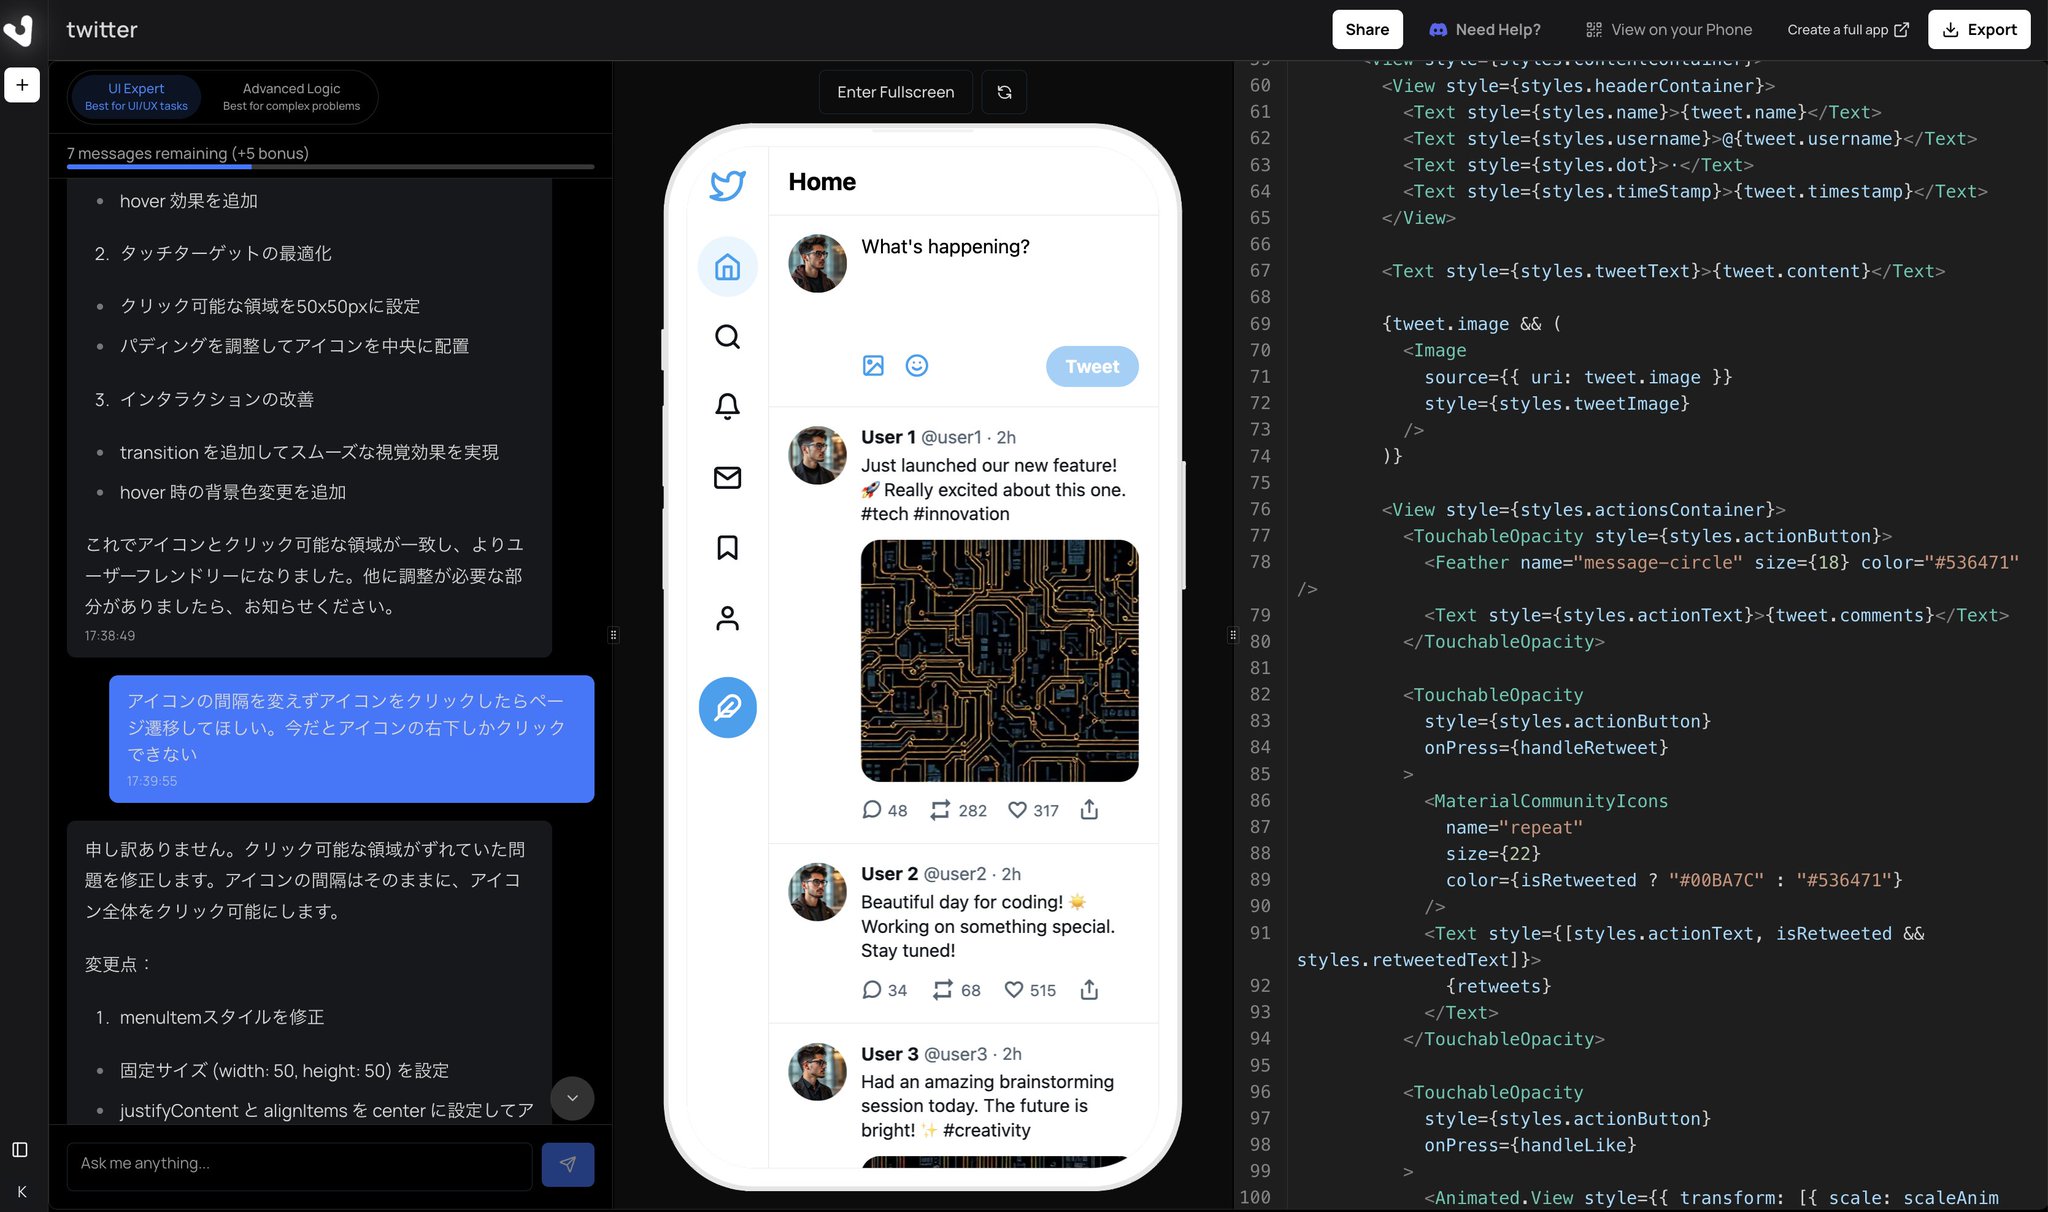
Task: Click the Export button
Action: (1979, 30)
